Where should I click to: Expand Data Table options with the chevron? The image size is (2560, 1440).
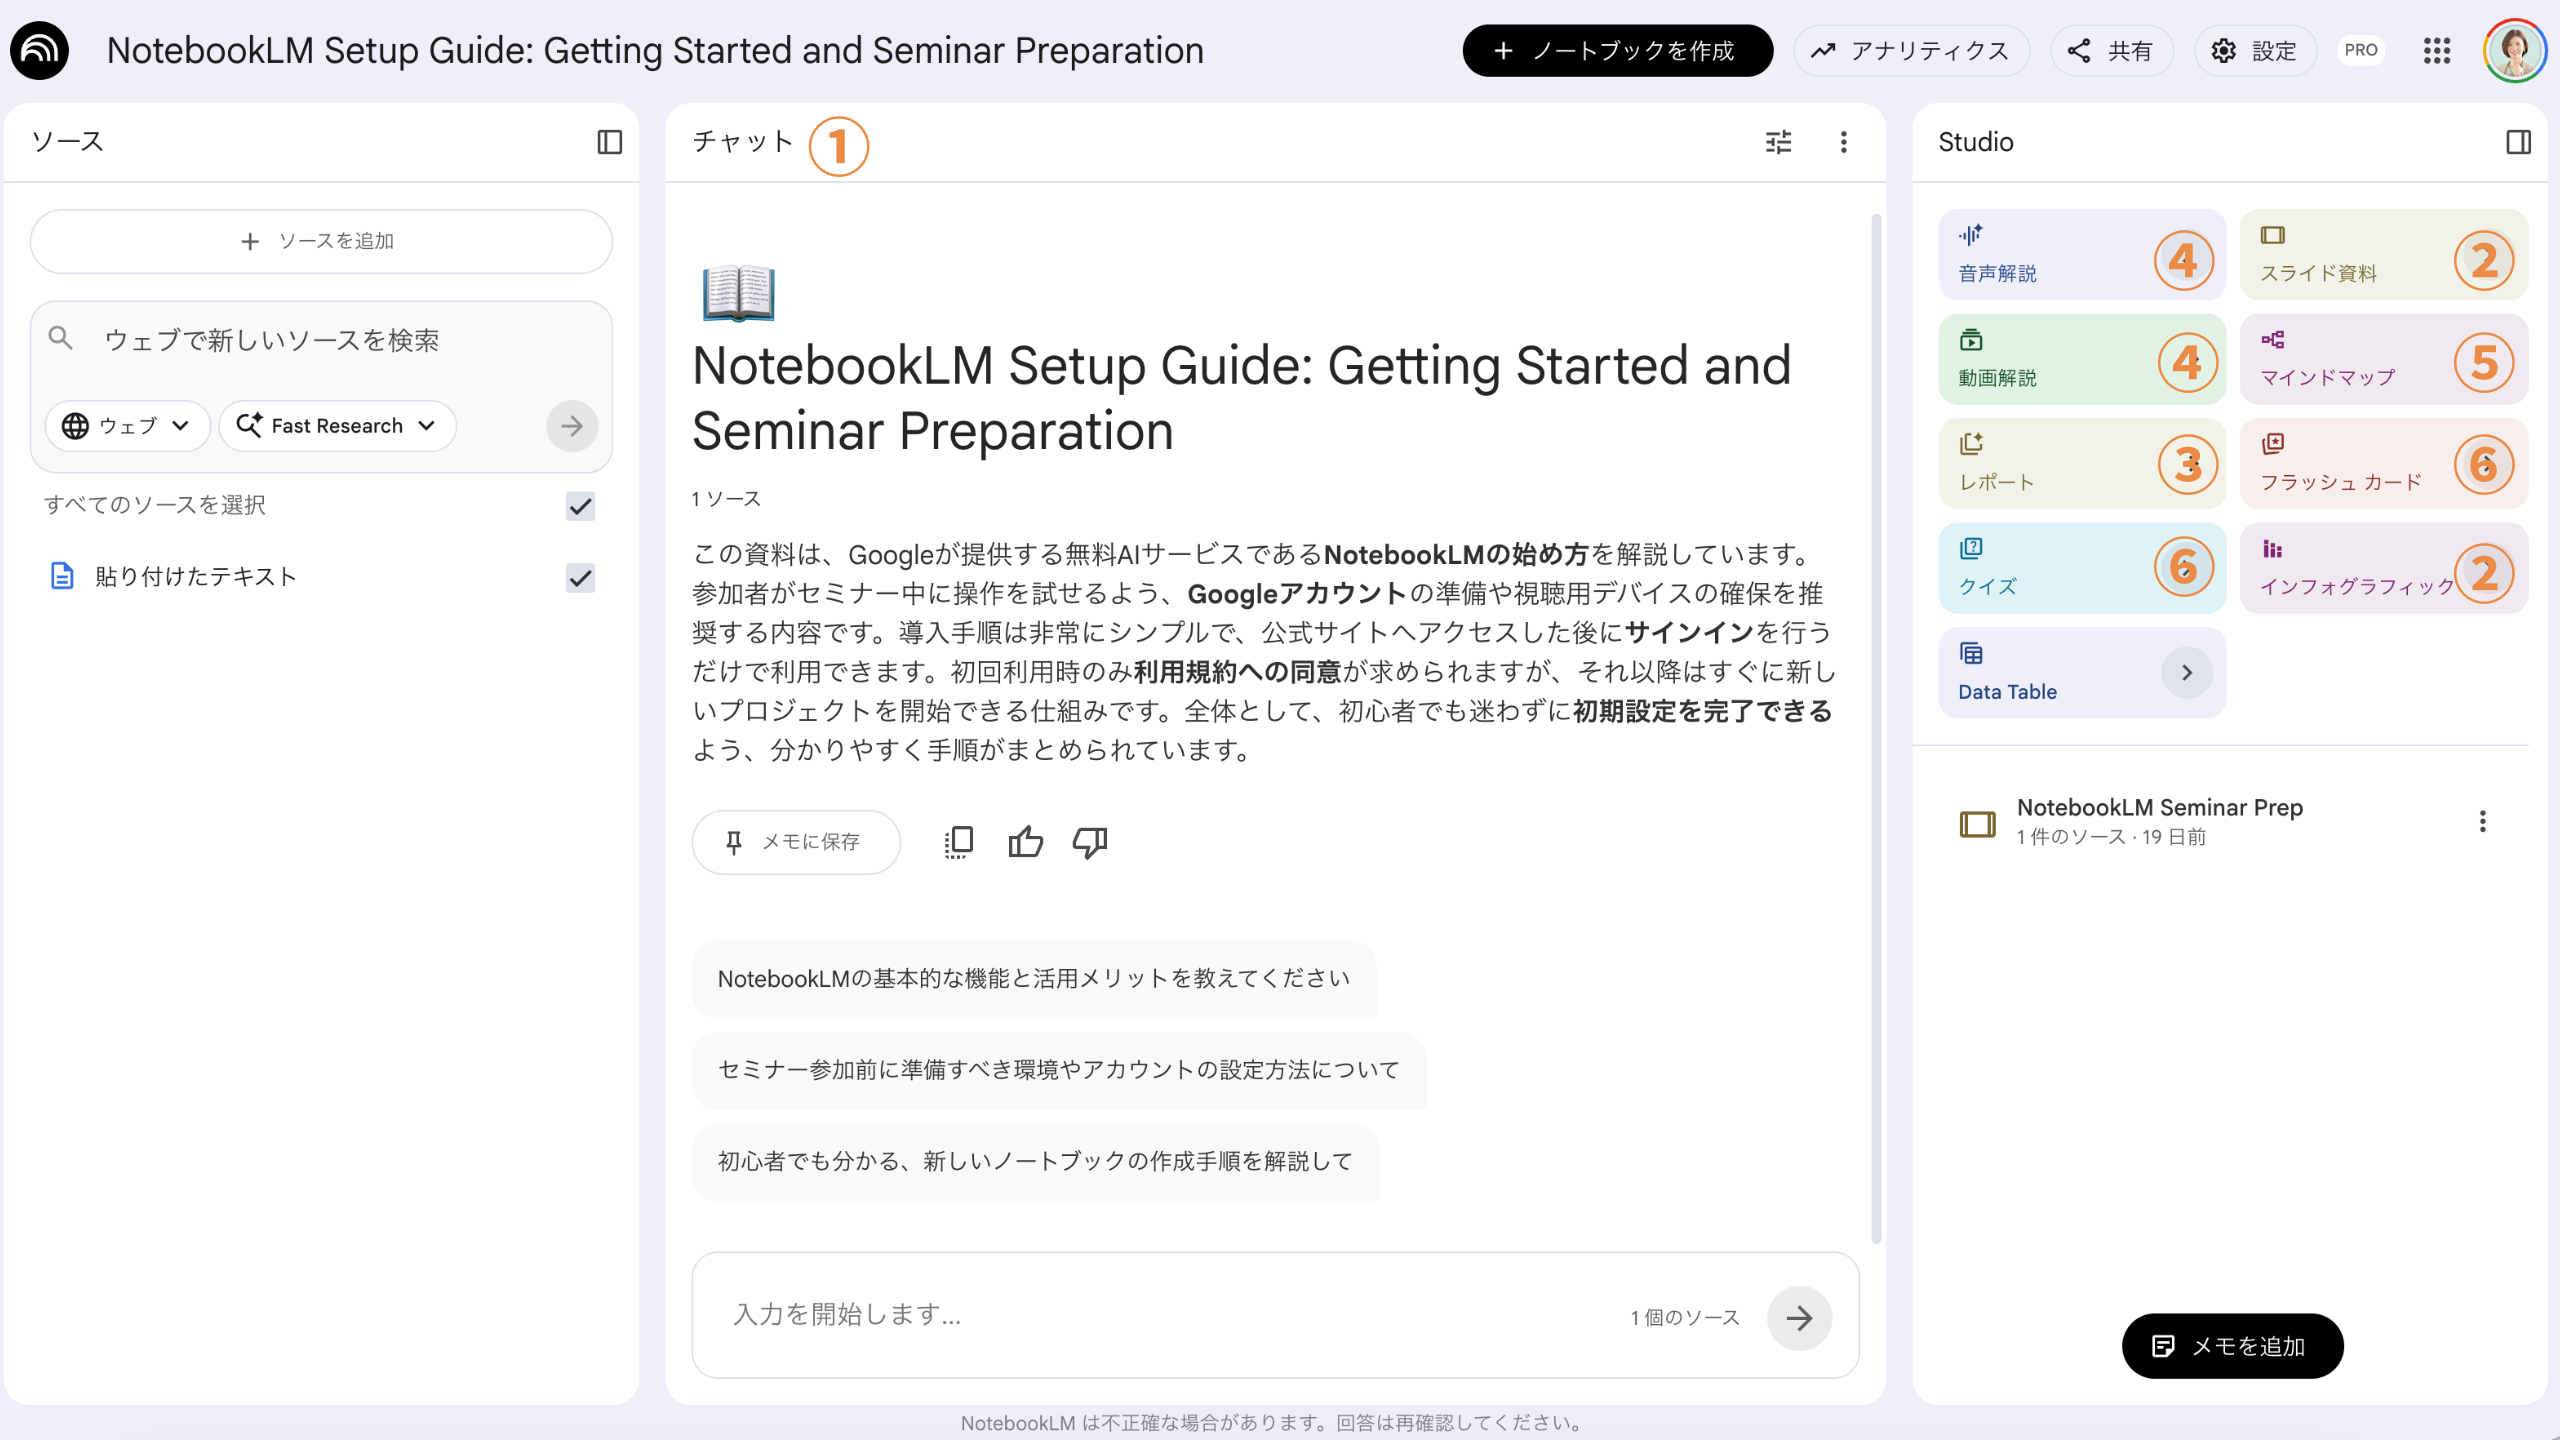[2186, 673]
